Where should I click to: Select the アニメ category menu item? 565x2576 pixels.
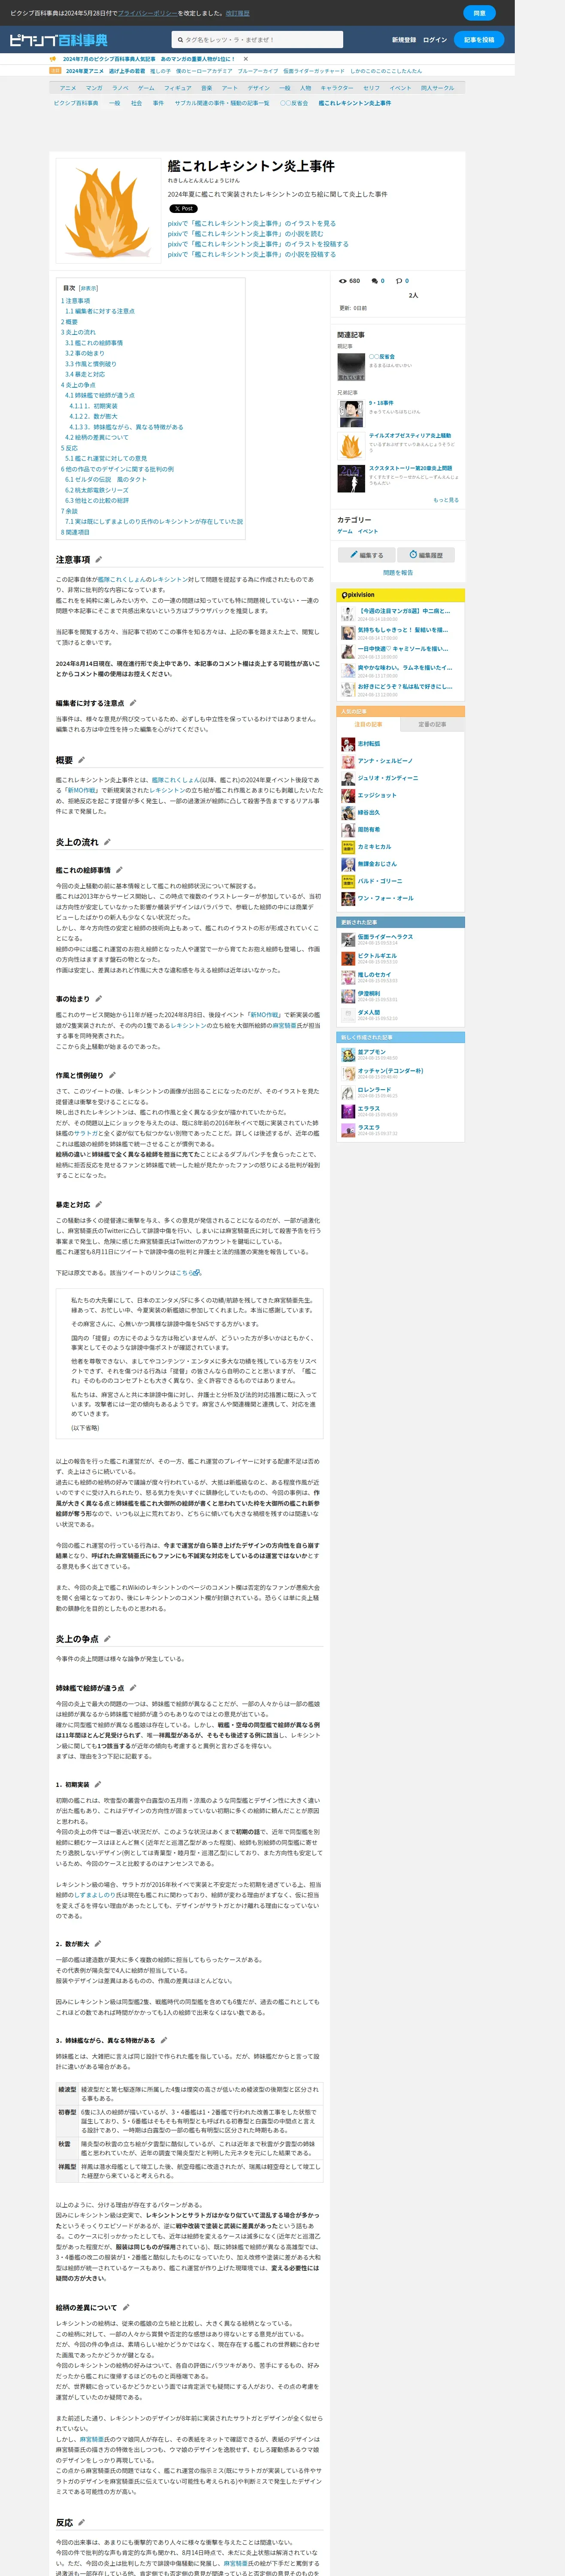(x=68, y=88)
